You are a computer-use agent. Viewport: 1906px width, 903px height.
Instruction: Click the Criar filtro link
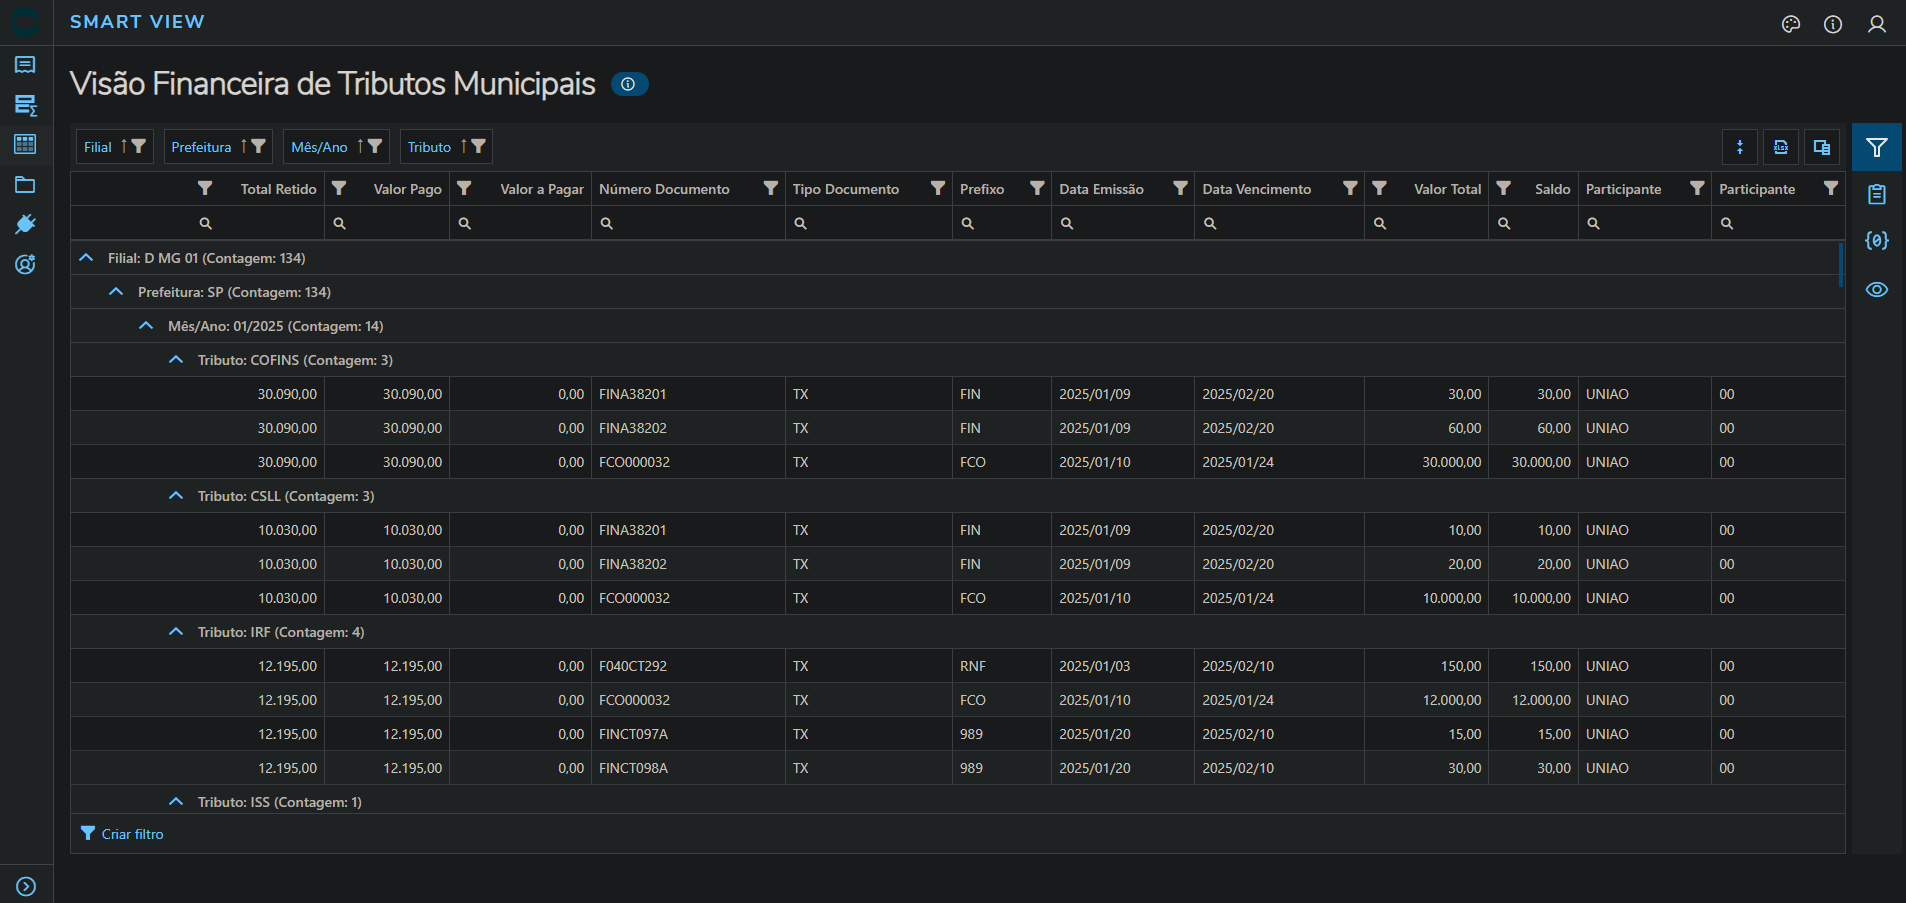click(132, 834)
